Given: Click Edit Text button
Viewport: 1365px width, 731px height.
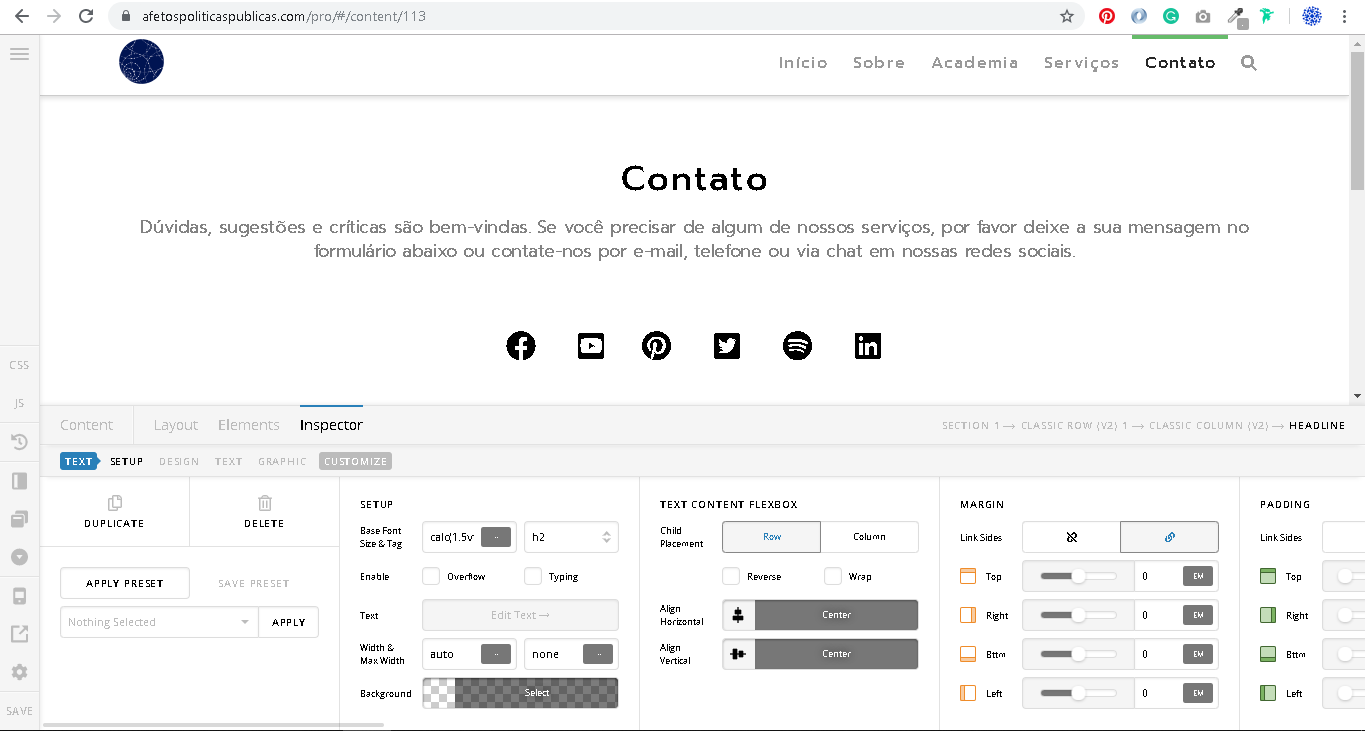Looking at the screenshot, I should (x=520, y=615).
